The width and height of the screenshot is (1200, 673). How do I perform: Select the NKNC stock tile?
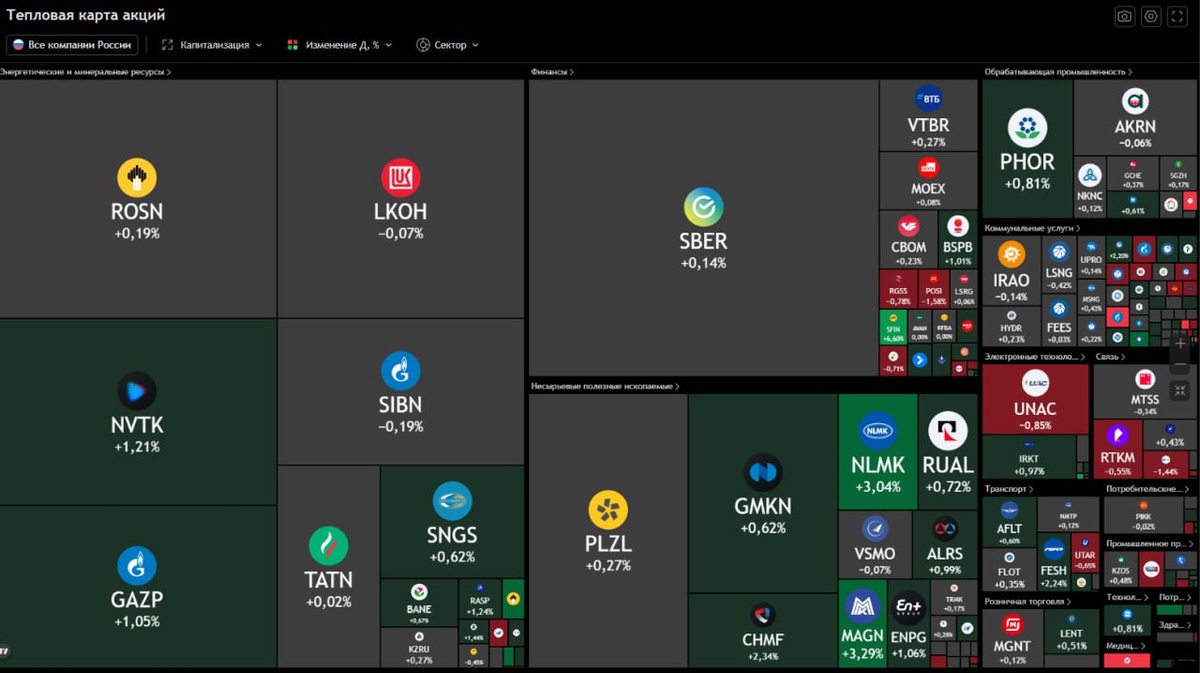1090,187
